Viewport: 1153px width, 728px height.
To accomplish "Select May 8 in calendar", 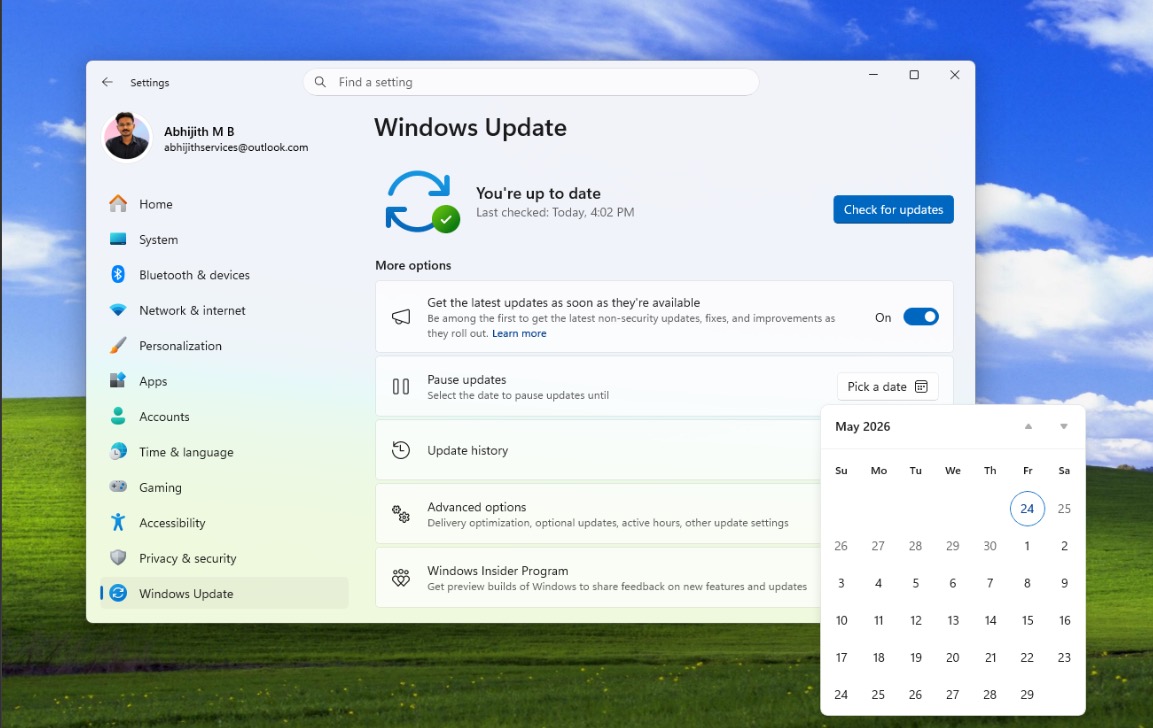I will pyautogui.click(x=1027, y=583).
